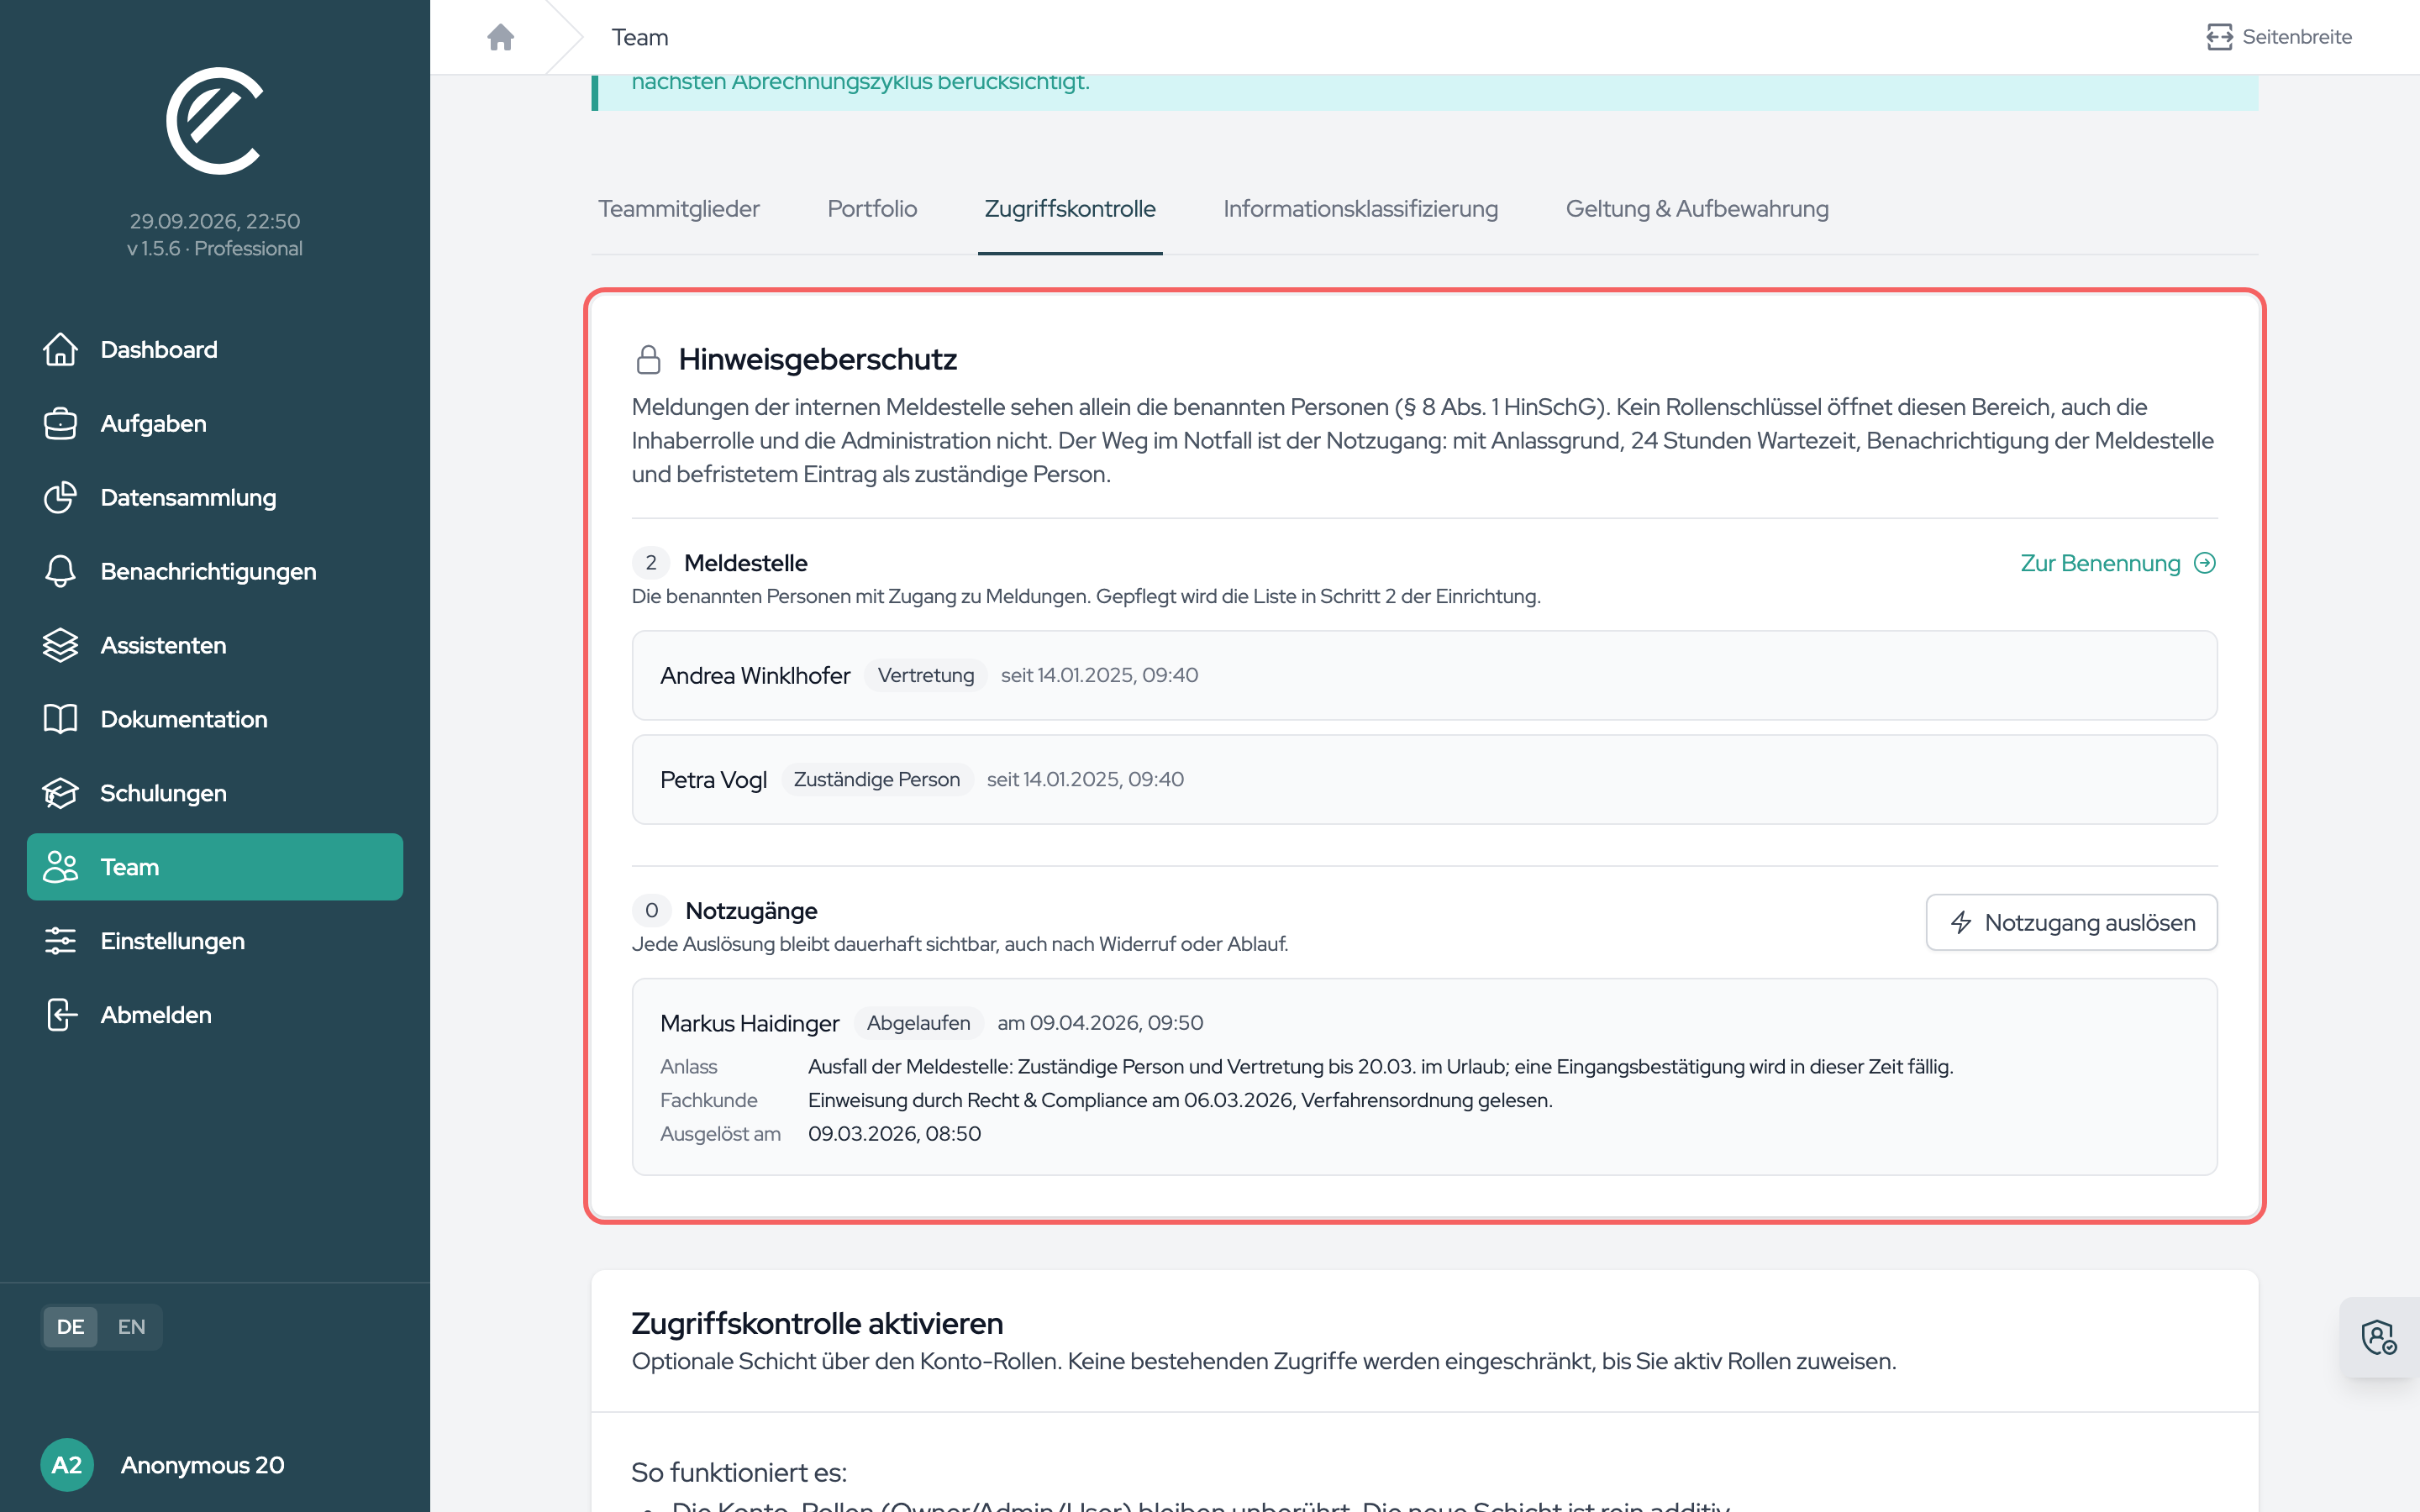Click the Zuständige Person role badge
The width and height of the screenshot is (2420, 1512).
point(876,779)
